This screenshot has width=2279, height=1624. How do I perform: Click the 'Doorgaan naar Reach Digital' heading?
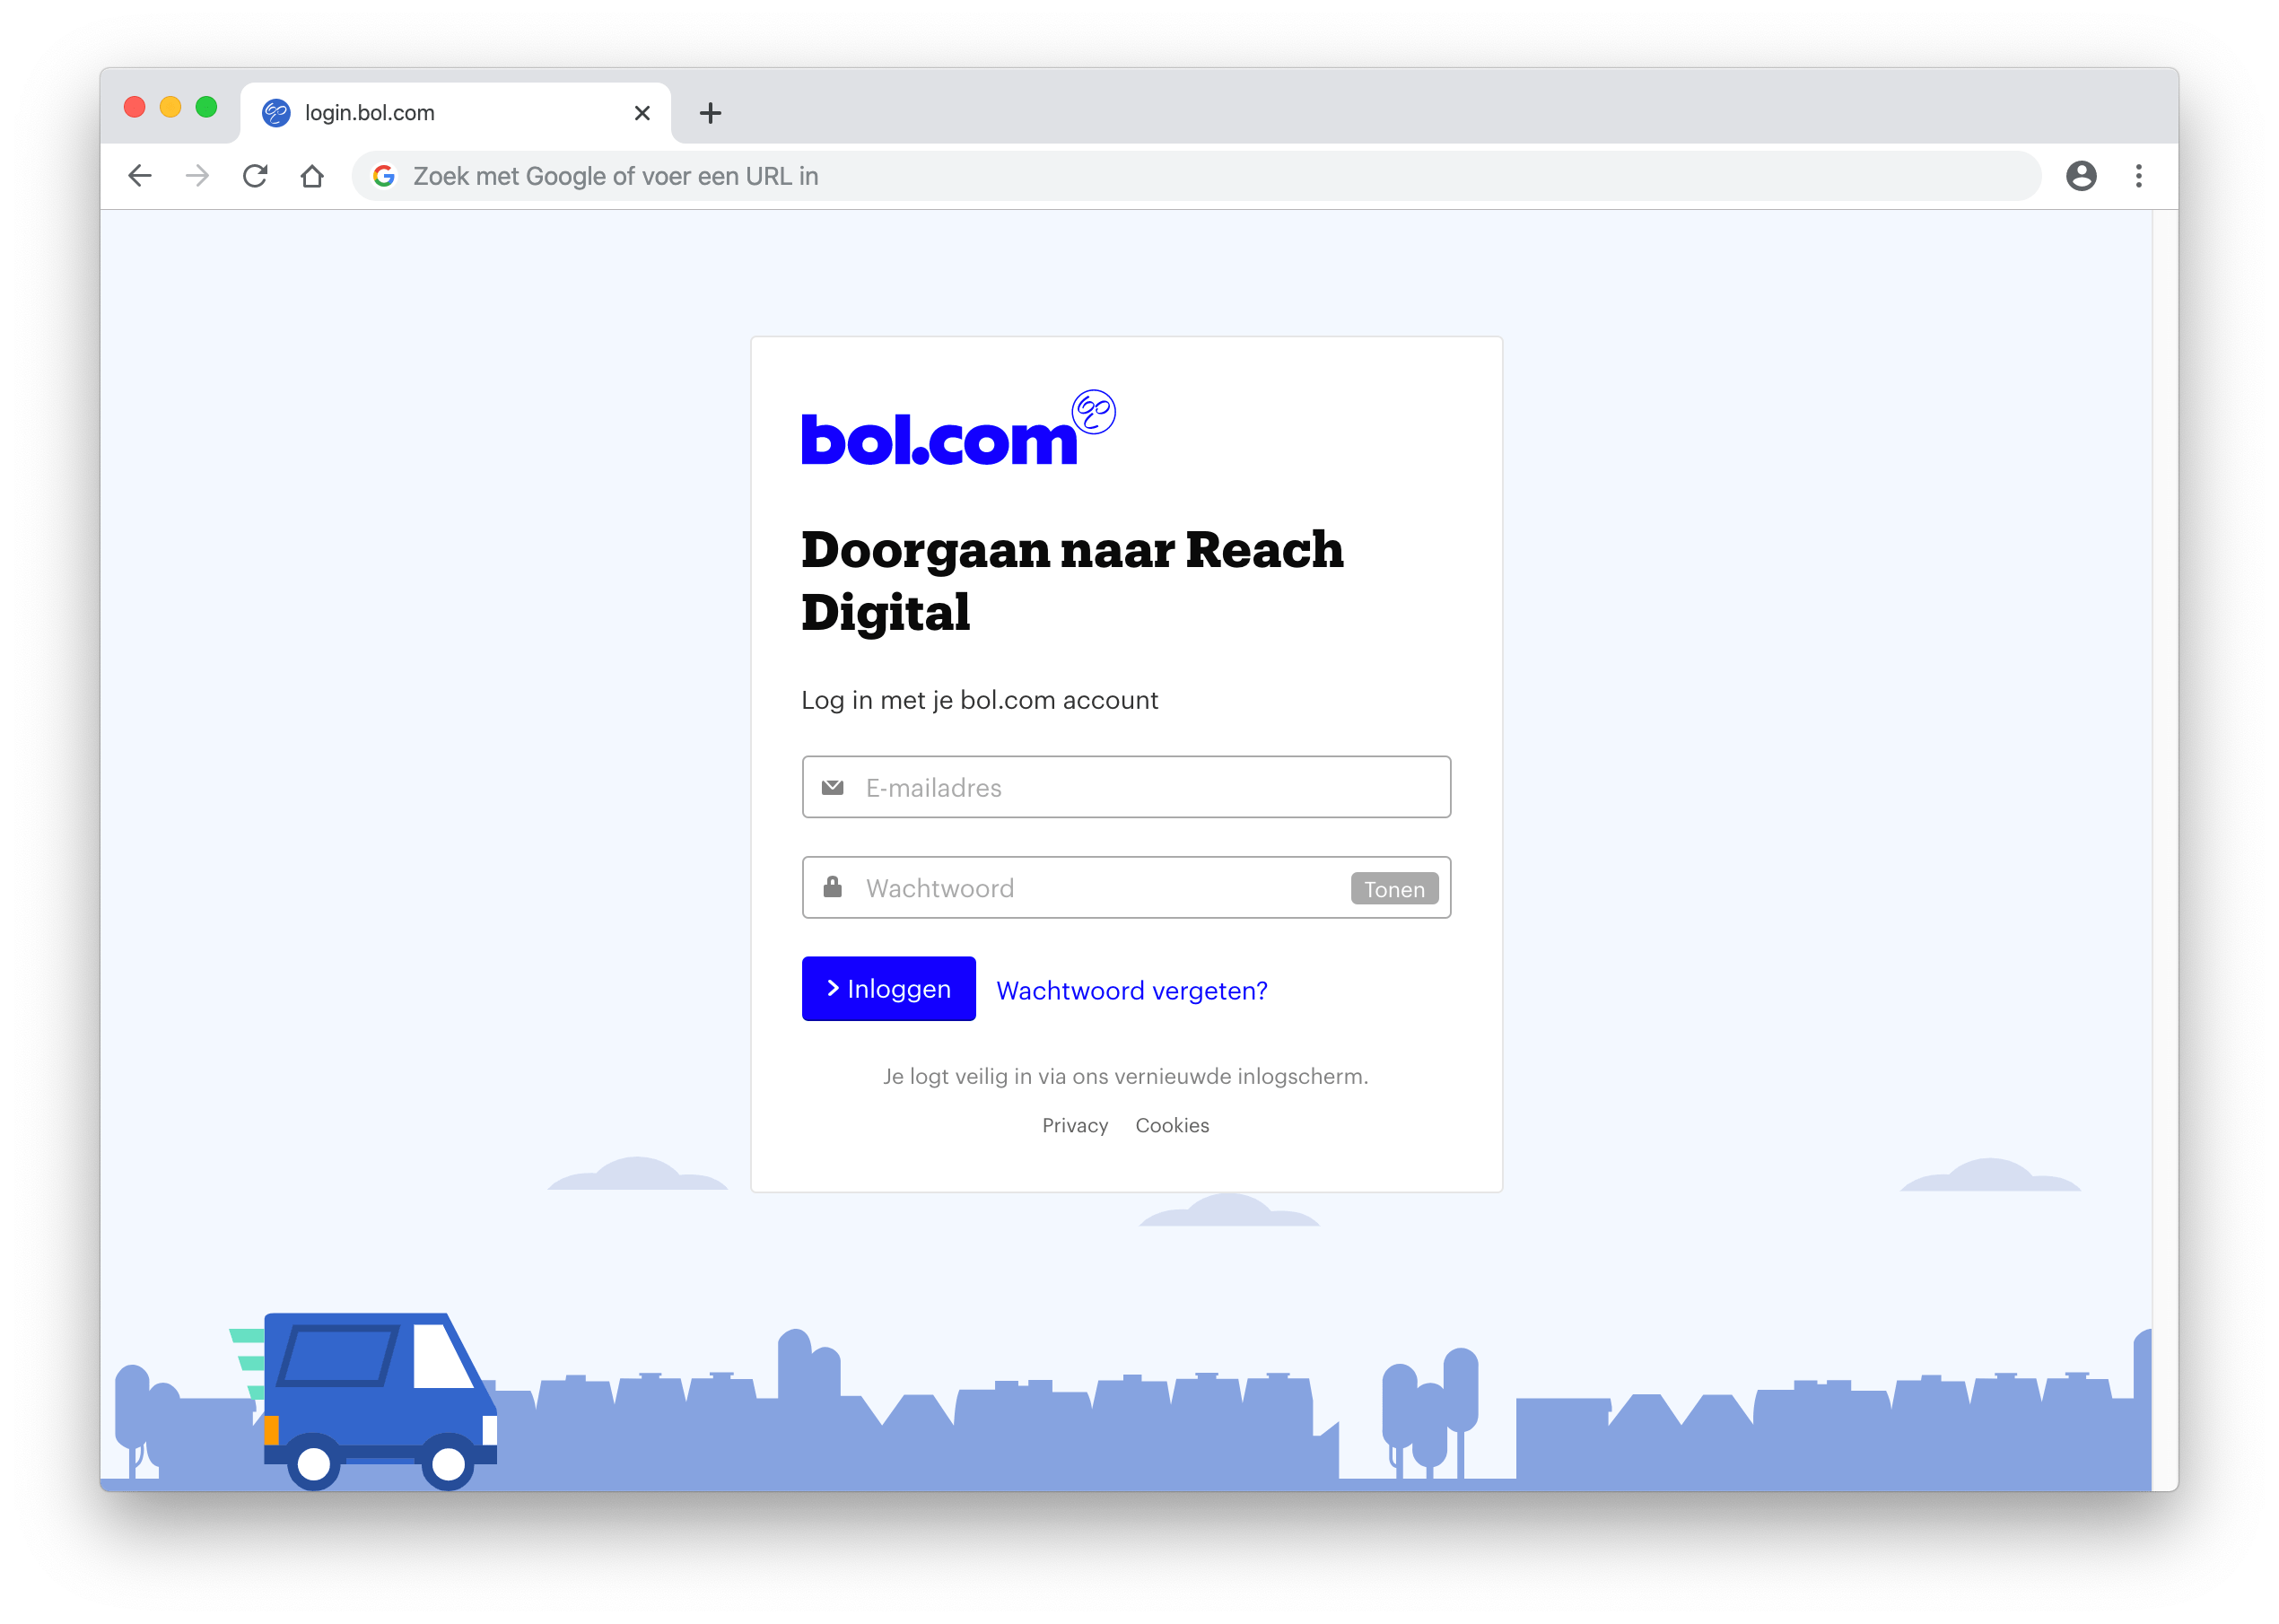coord(1072,581)
